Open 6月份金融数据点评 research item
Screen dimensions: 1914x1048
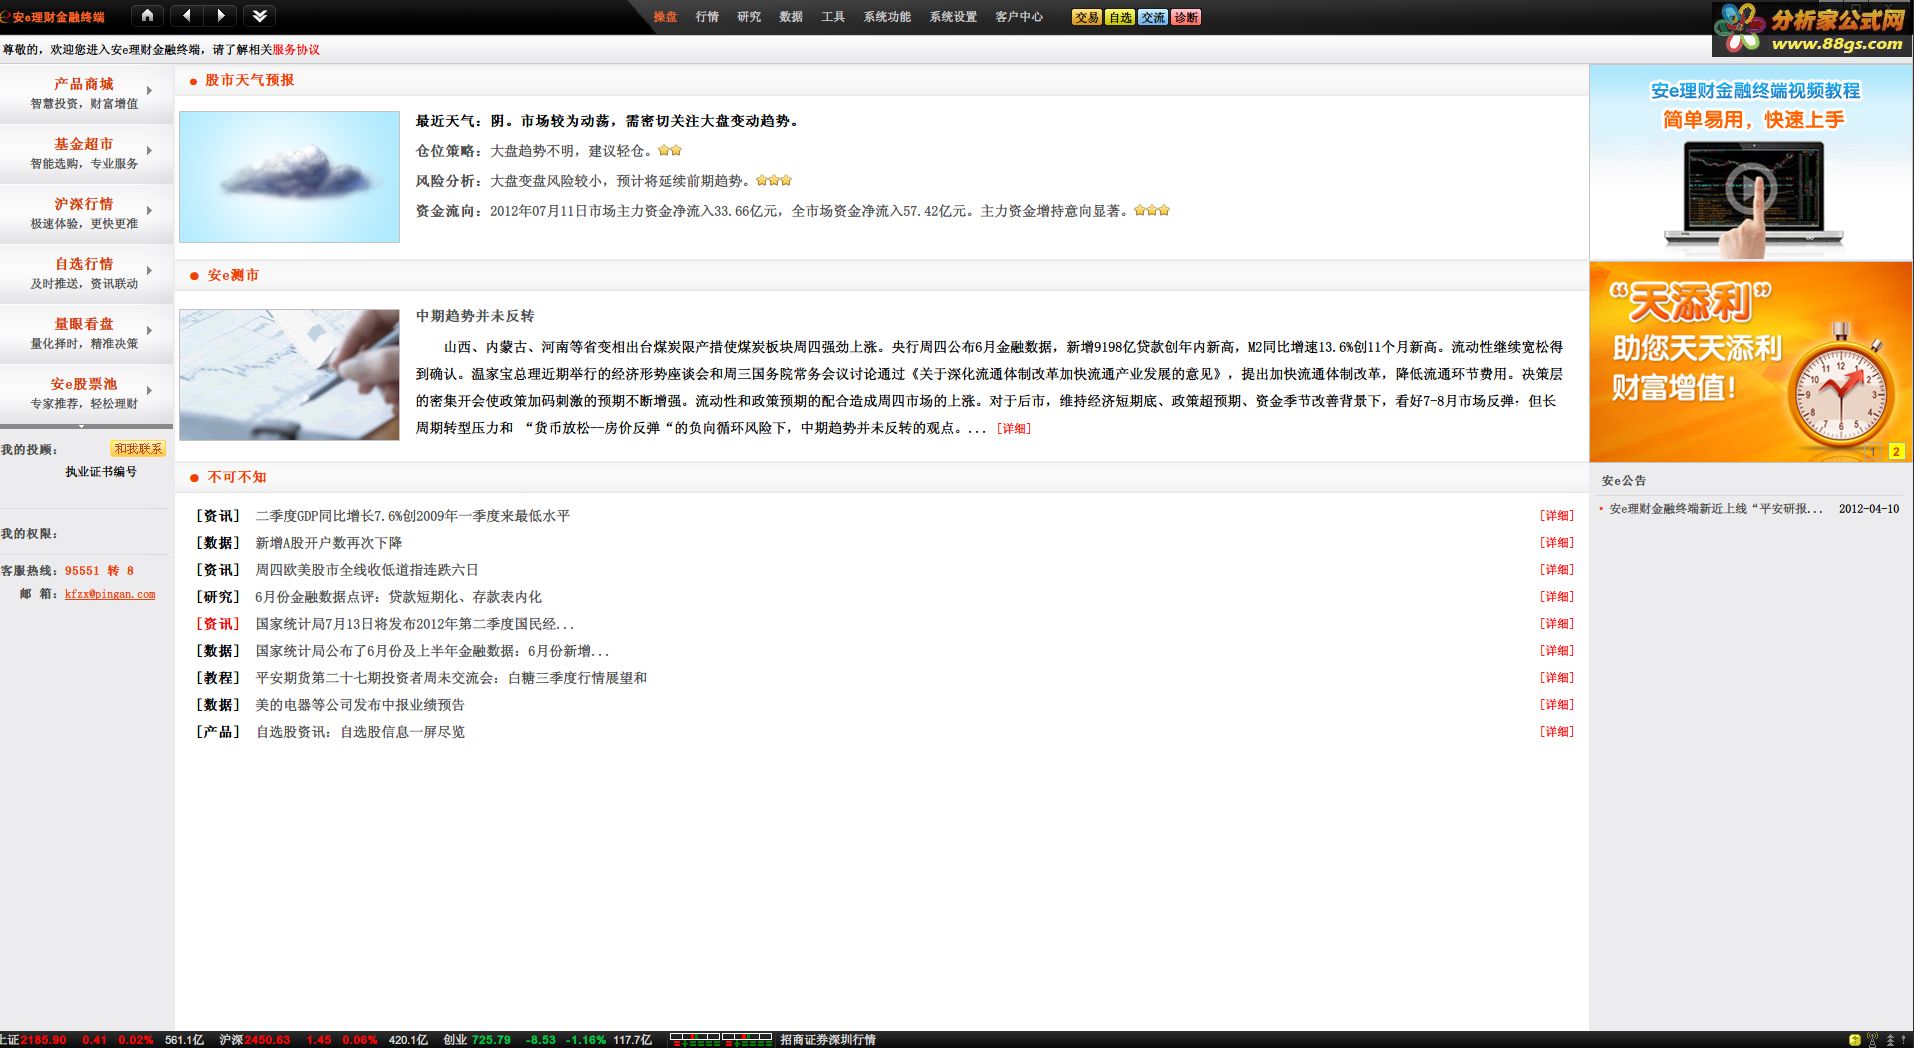[x=398, y=597]
